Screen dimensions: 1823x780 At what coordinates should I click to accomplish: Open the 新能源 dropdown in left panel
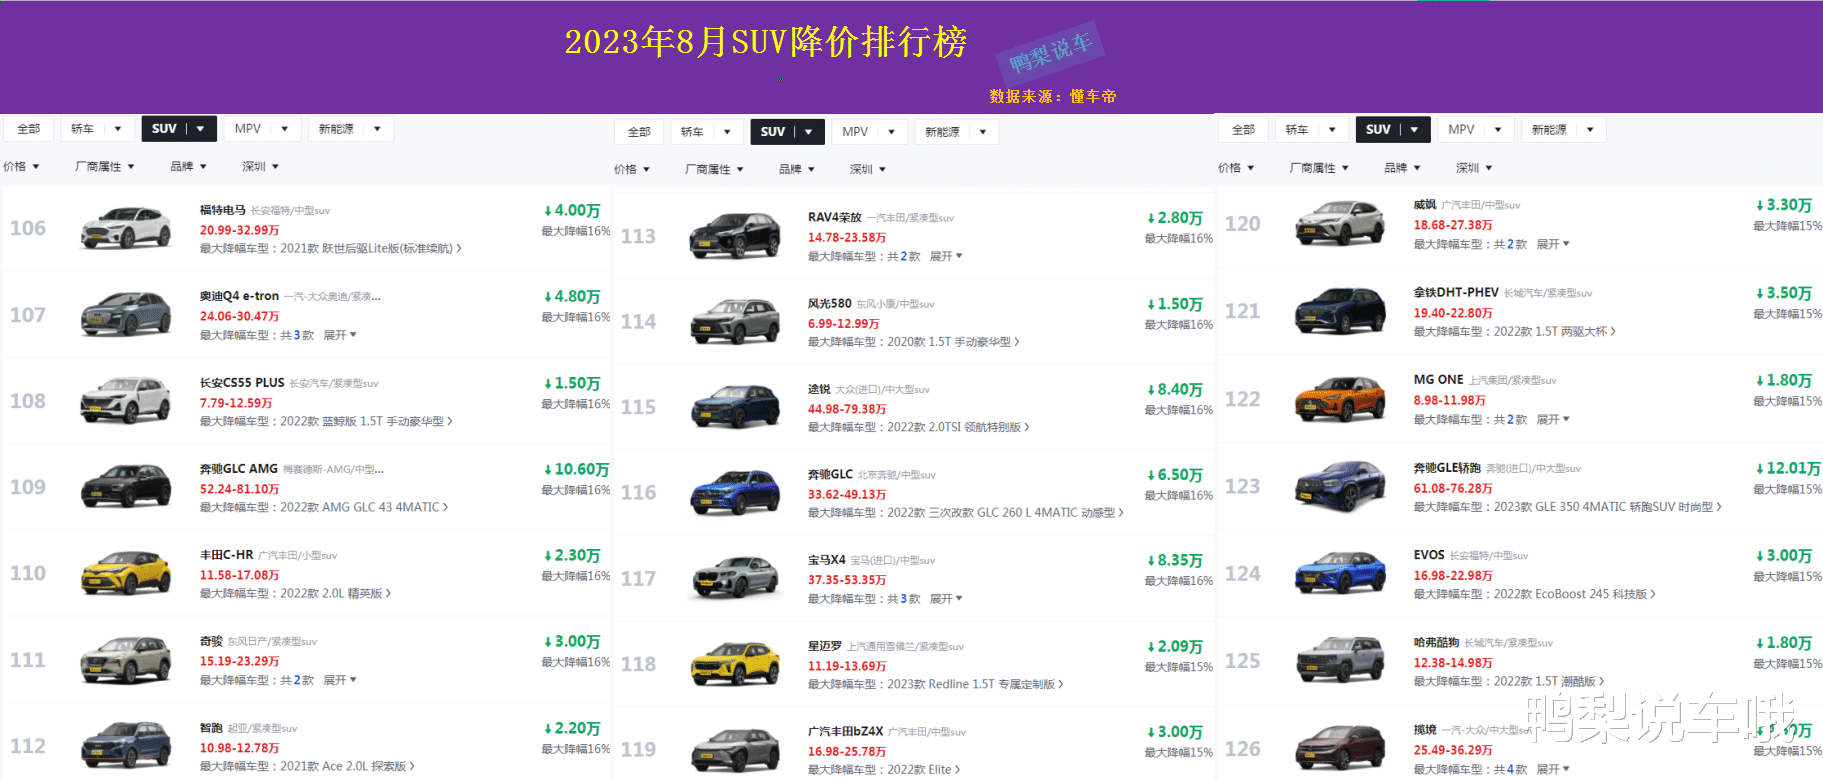[350, 129]
